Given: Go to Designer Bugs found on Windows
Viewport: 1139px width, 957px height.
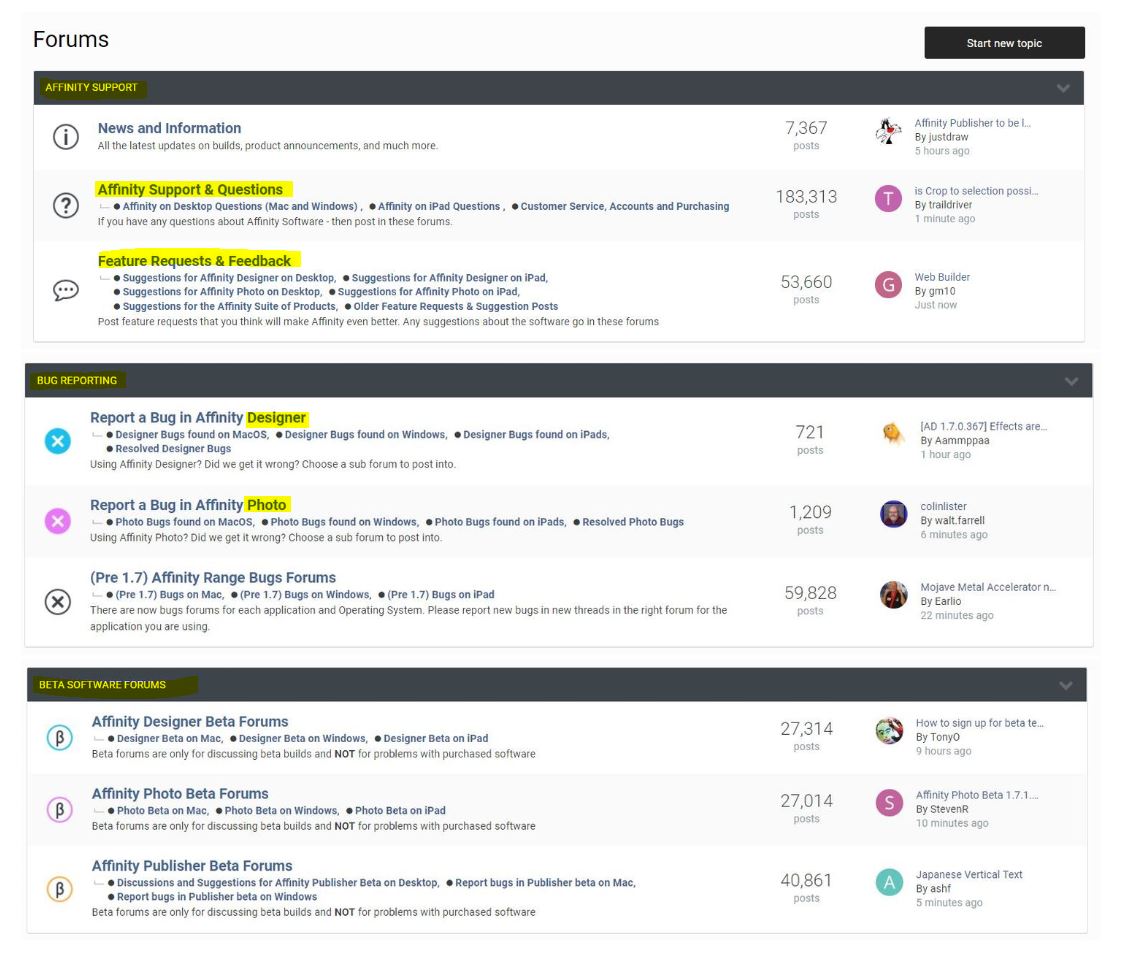Looking at the screenshot, I should click(x=365, y=435).
